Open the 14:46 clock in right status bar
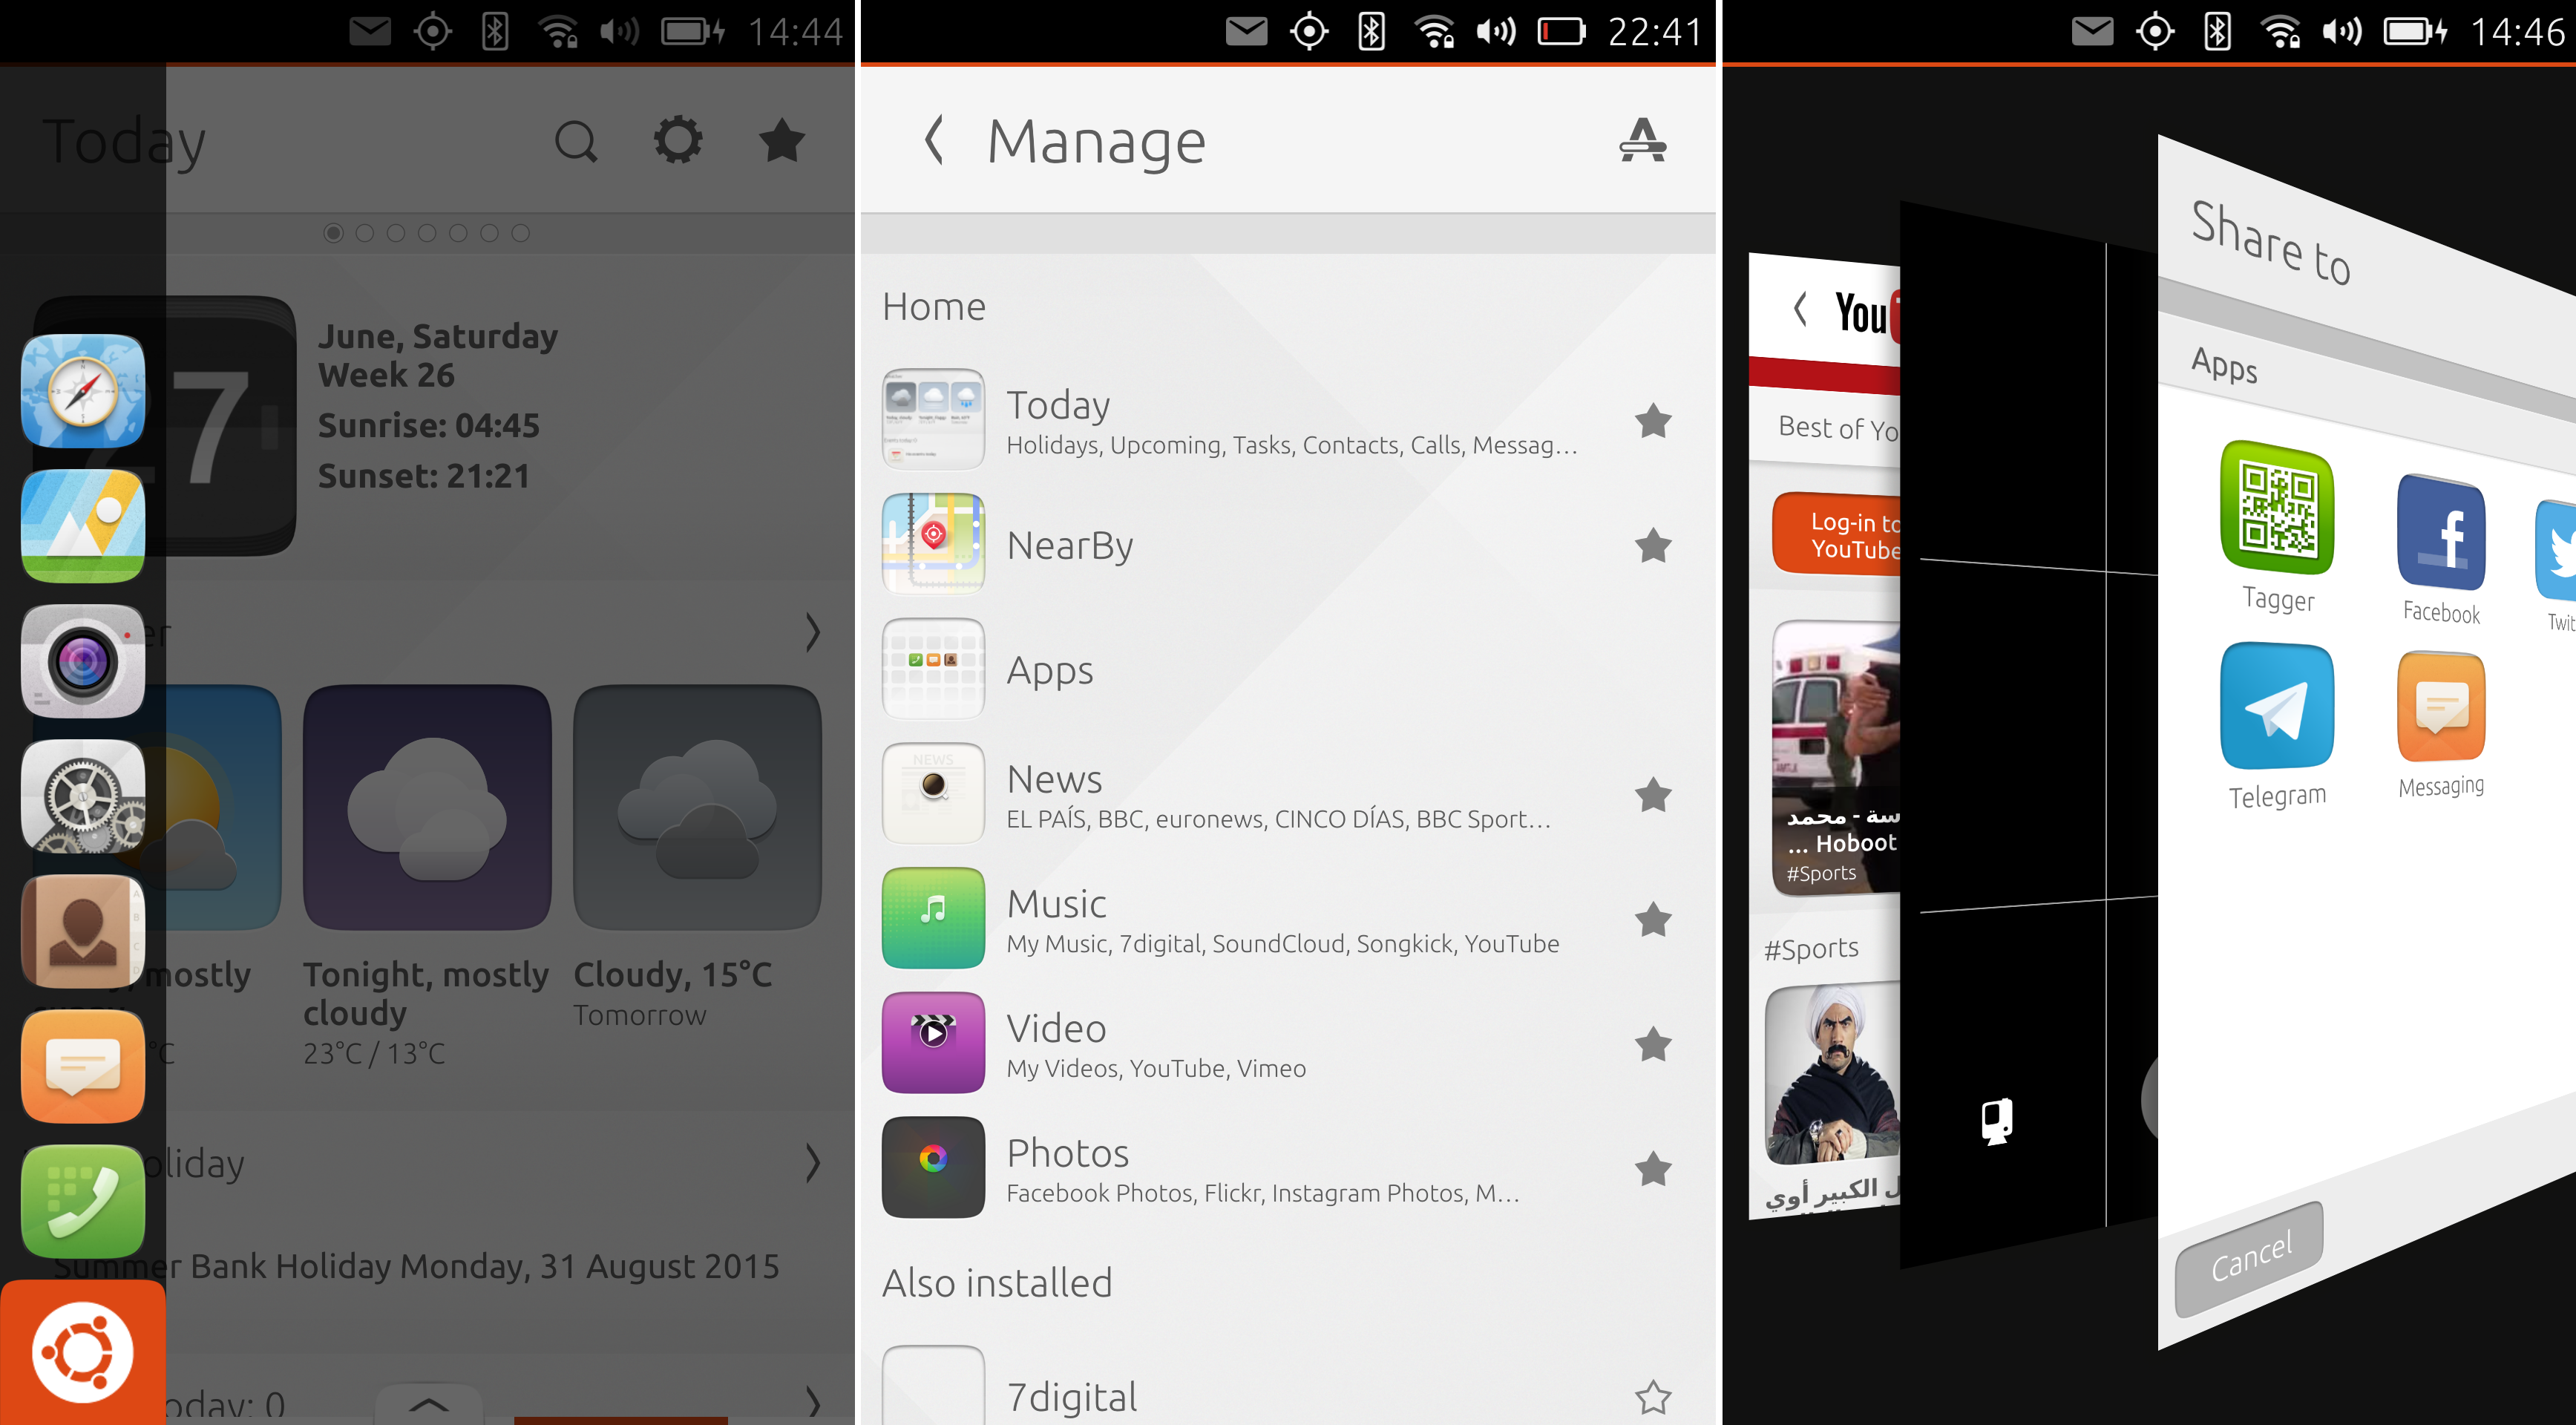 tap(2517, 32)
